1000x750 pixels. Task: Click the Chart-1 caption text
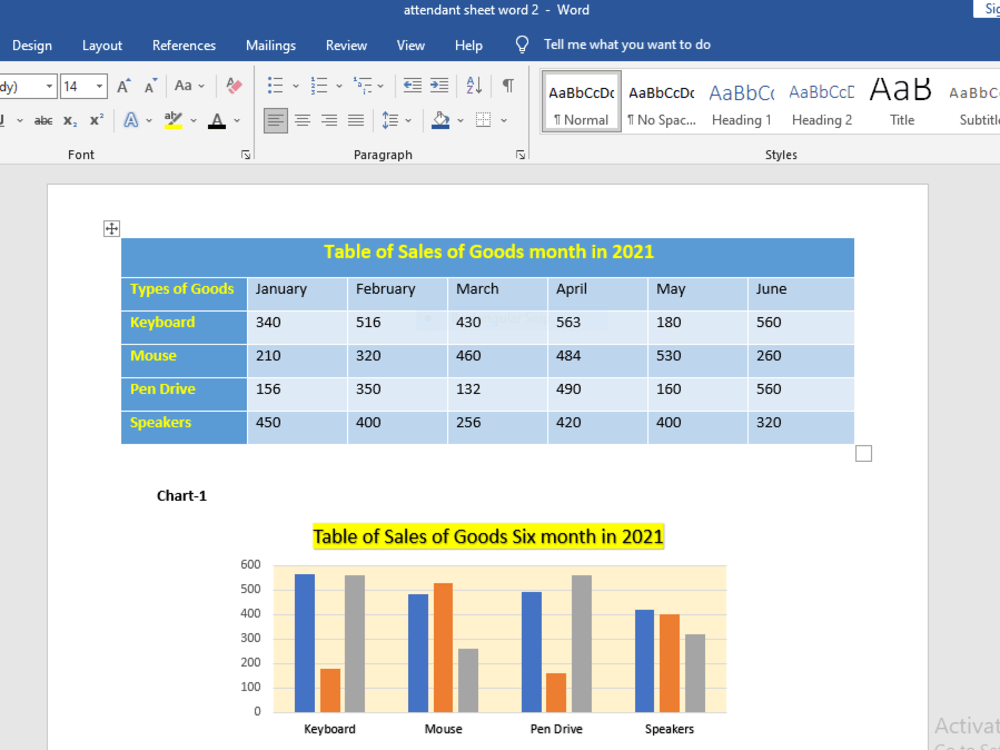click(x=182, y=496)
